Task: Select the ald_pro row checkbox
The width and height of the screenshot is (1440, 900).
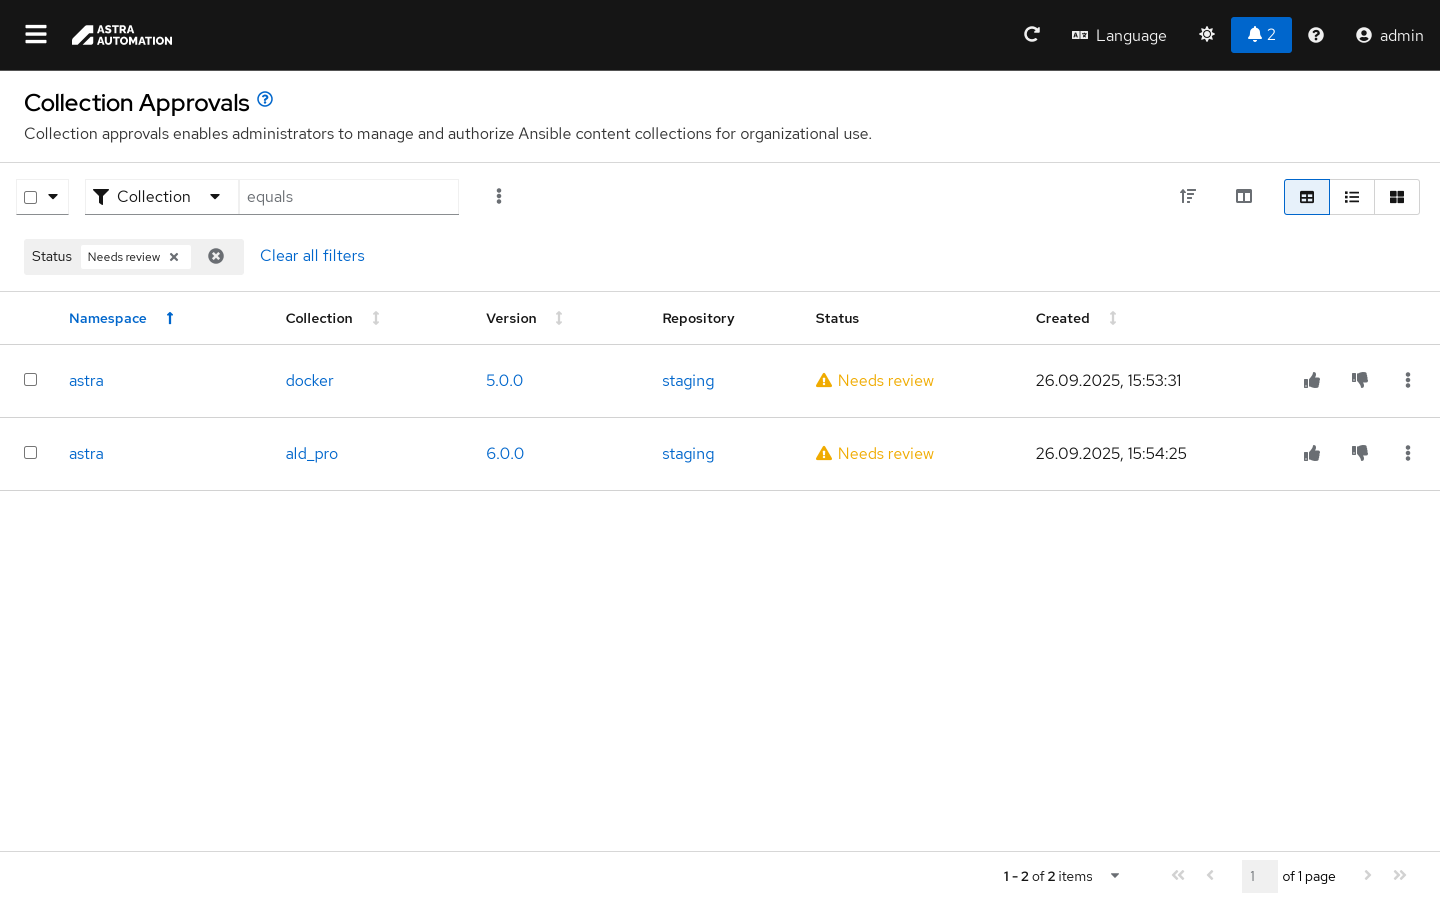Action: 31,453
